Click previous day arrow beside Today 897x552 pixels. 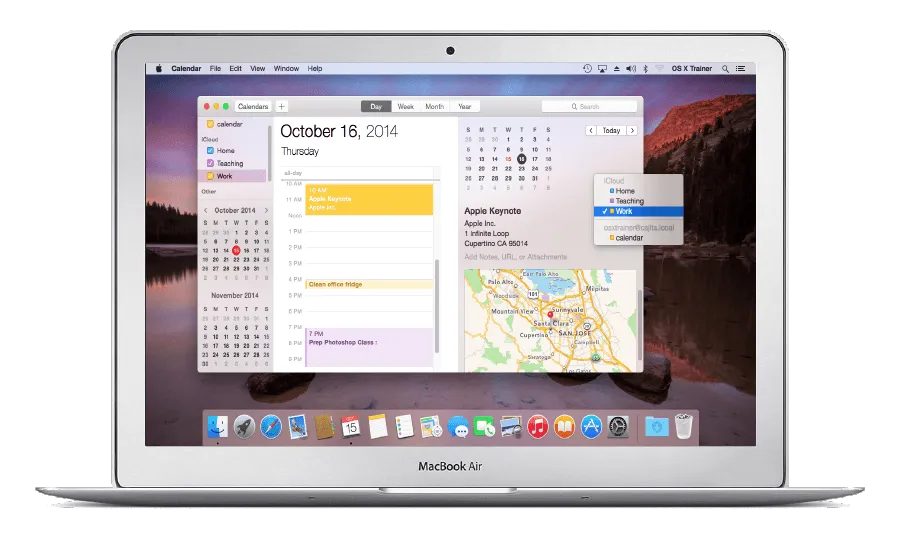[591, 130]
